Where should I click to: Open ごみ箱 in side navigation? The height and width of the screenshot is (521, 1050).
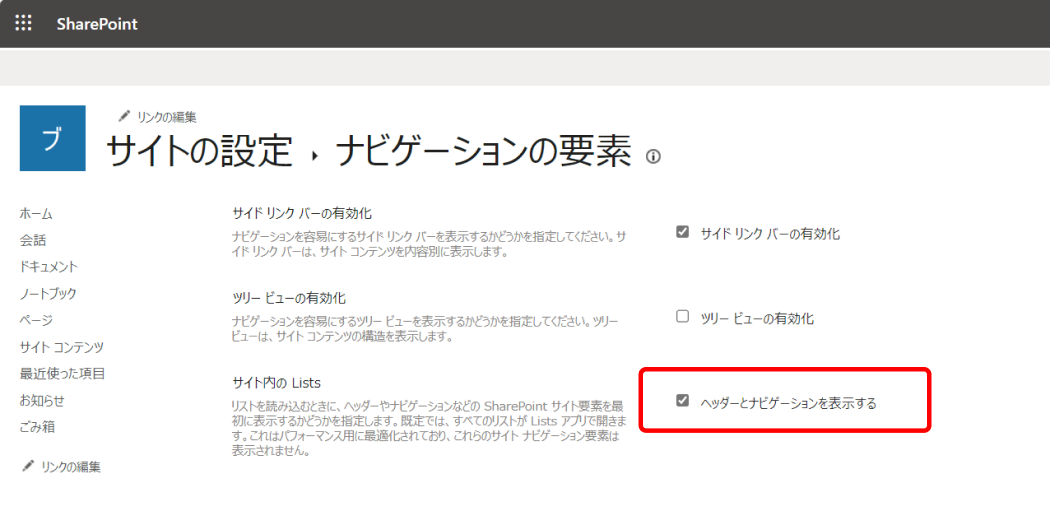(38, 427)
